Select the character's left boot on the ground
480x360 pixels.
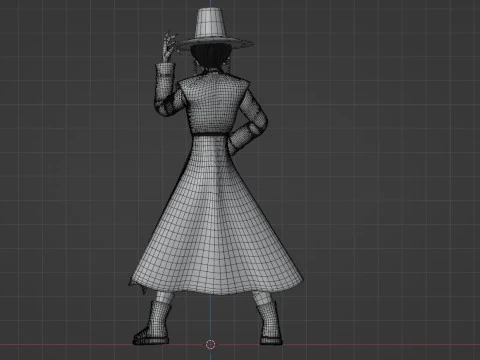152,323
